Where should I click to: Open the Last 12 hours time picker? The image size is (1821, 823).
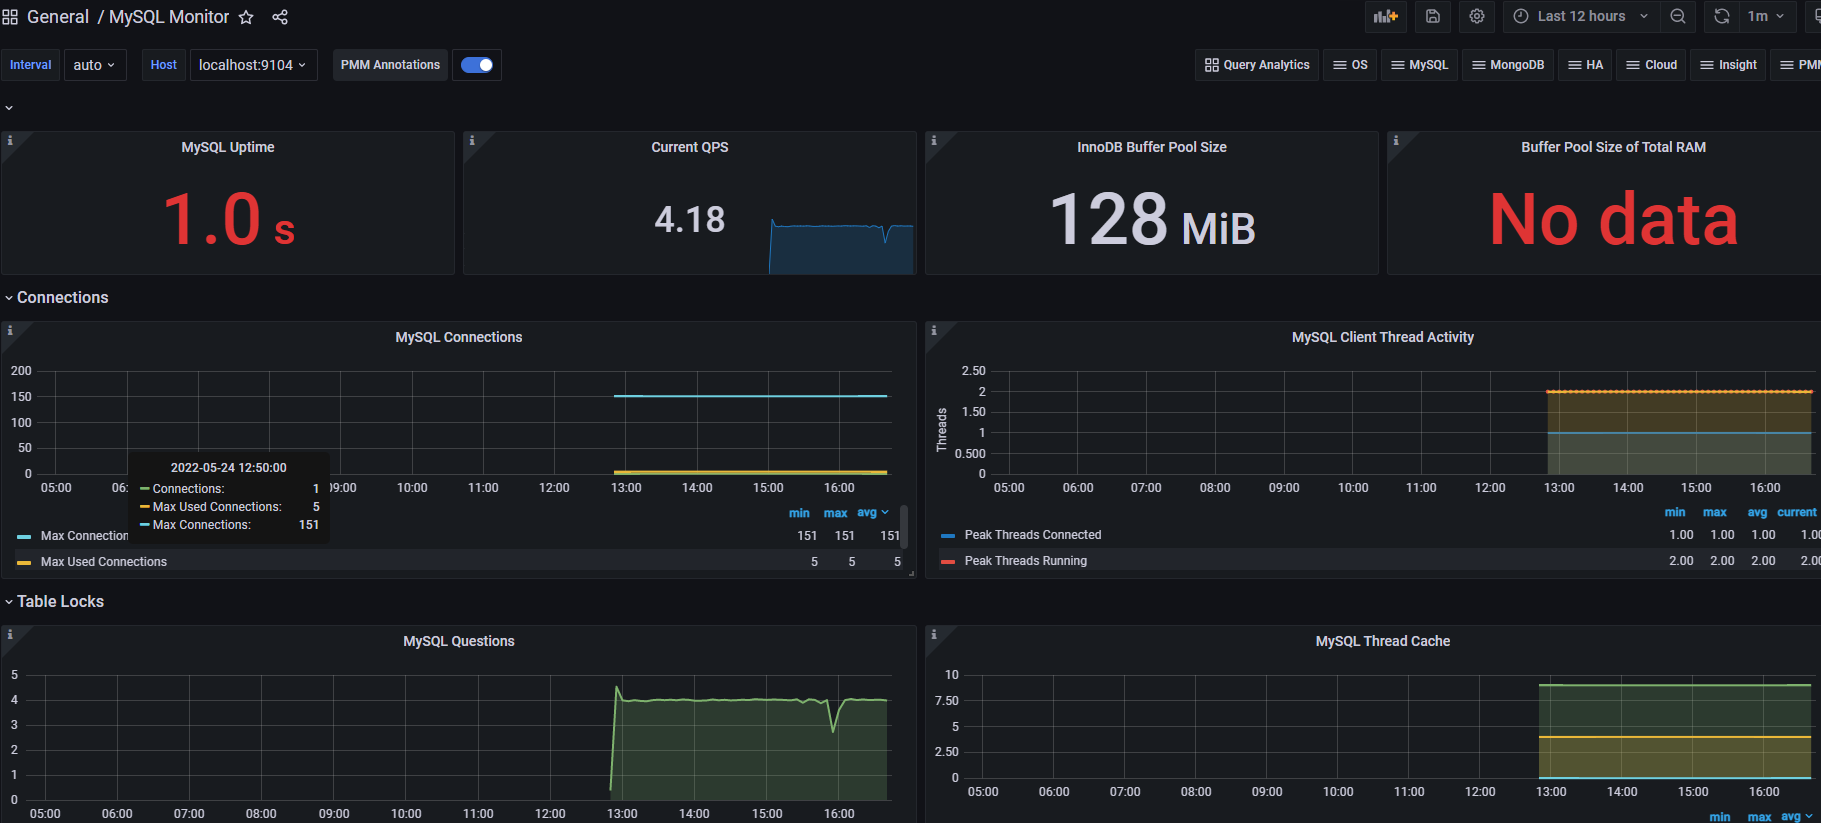(x=1581, y=16)
